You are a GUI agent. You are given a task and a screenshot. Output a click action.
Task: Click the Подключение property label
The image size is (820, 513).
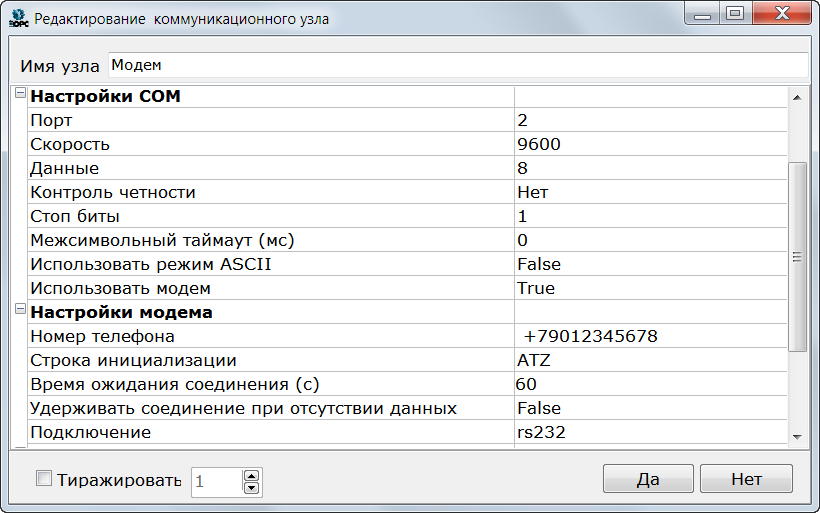91,432
